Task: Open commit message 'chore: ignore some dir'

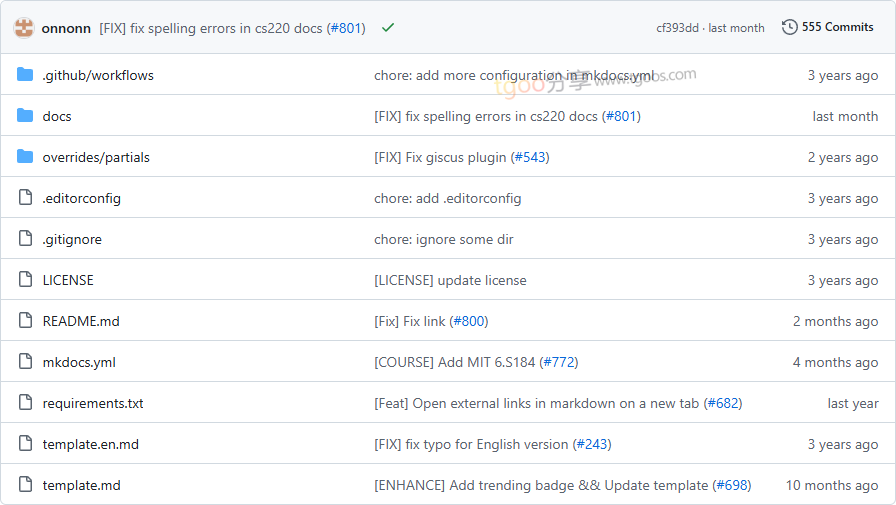Action: (x=443, y=239)
